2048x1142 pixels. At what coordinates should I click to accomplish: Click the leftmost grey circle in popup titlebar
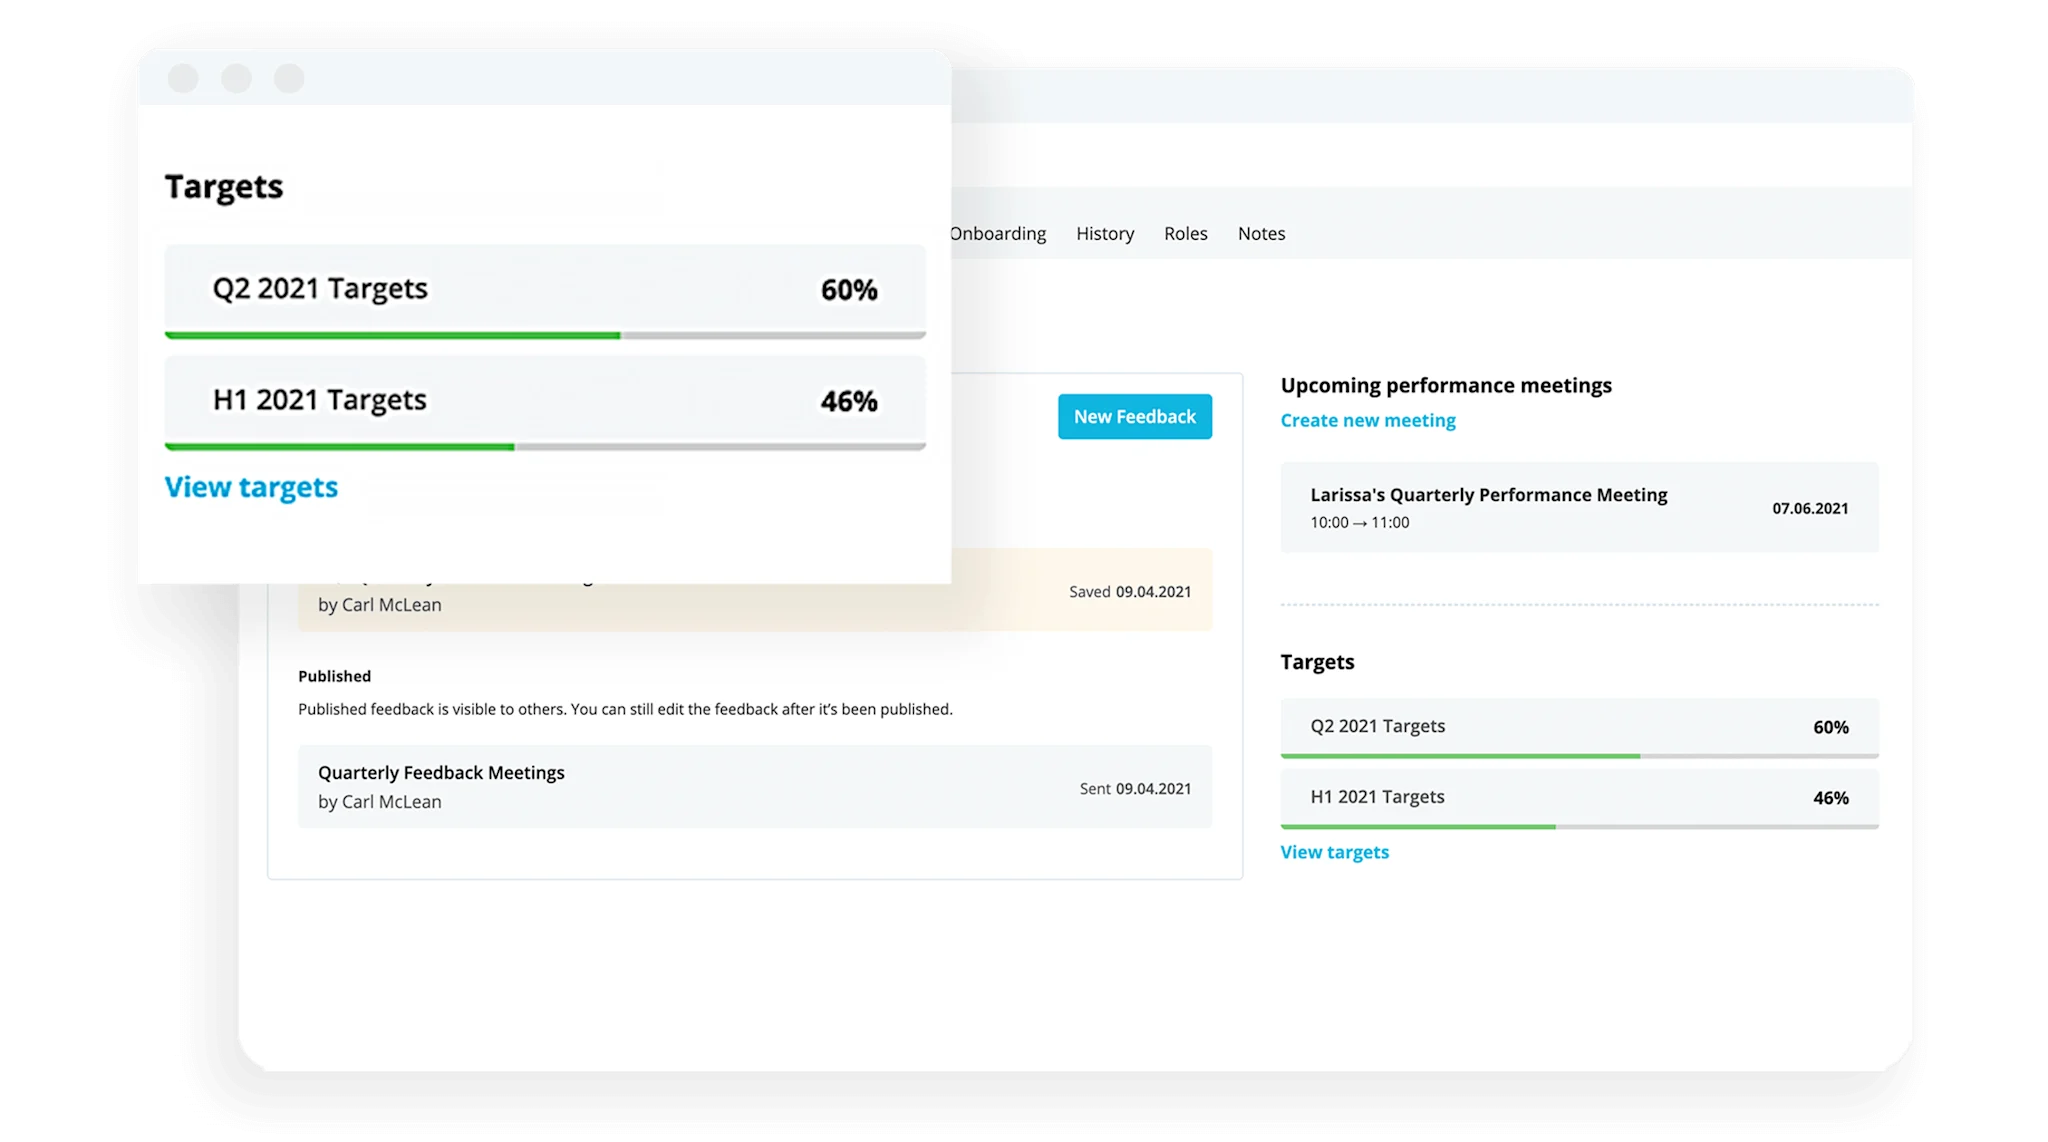coord(183,78)
